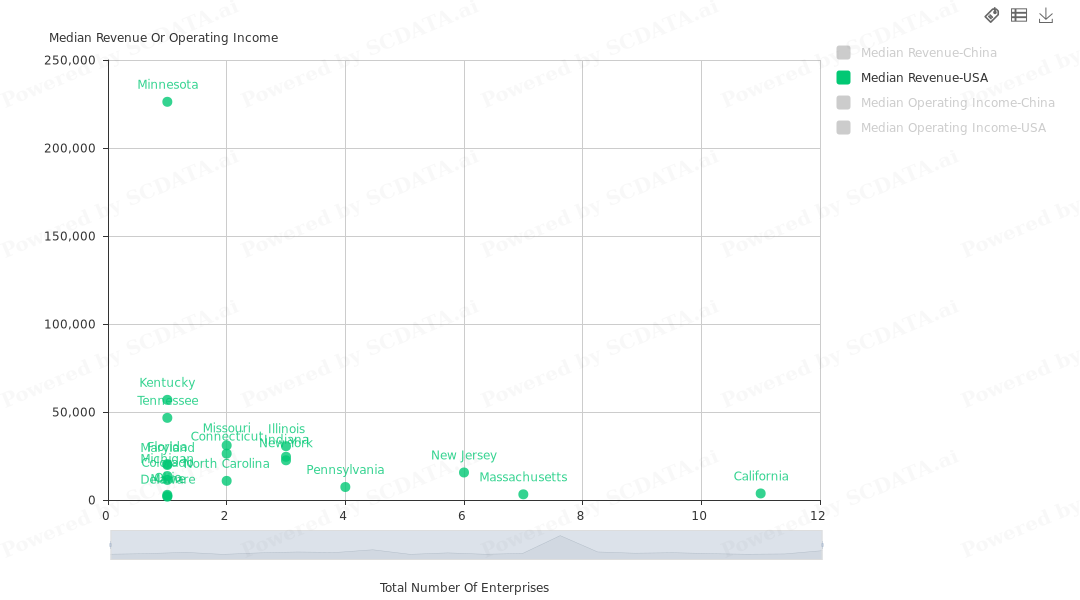1080x600 pixels.
Task: Show the Median Operating Income-China series
Action: click(957, 103)
